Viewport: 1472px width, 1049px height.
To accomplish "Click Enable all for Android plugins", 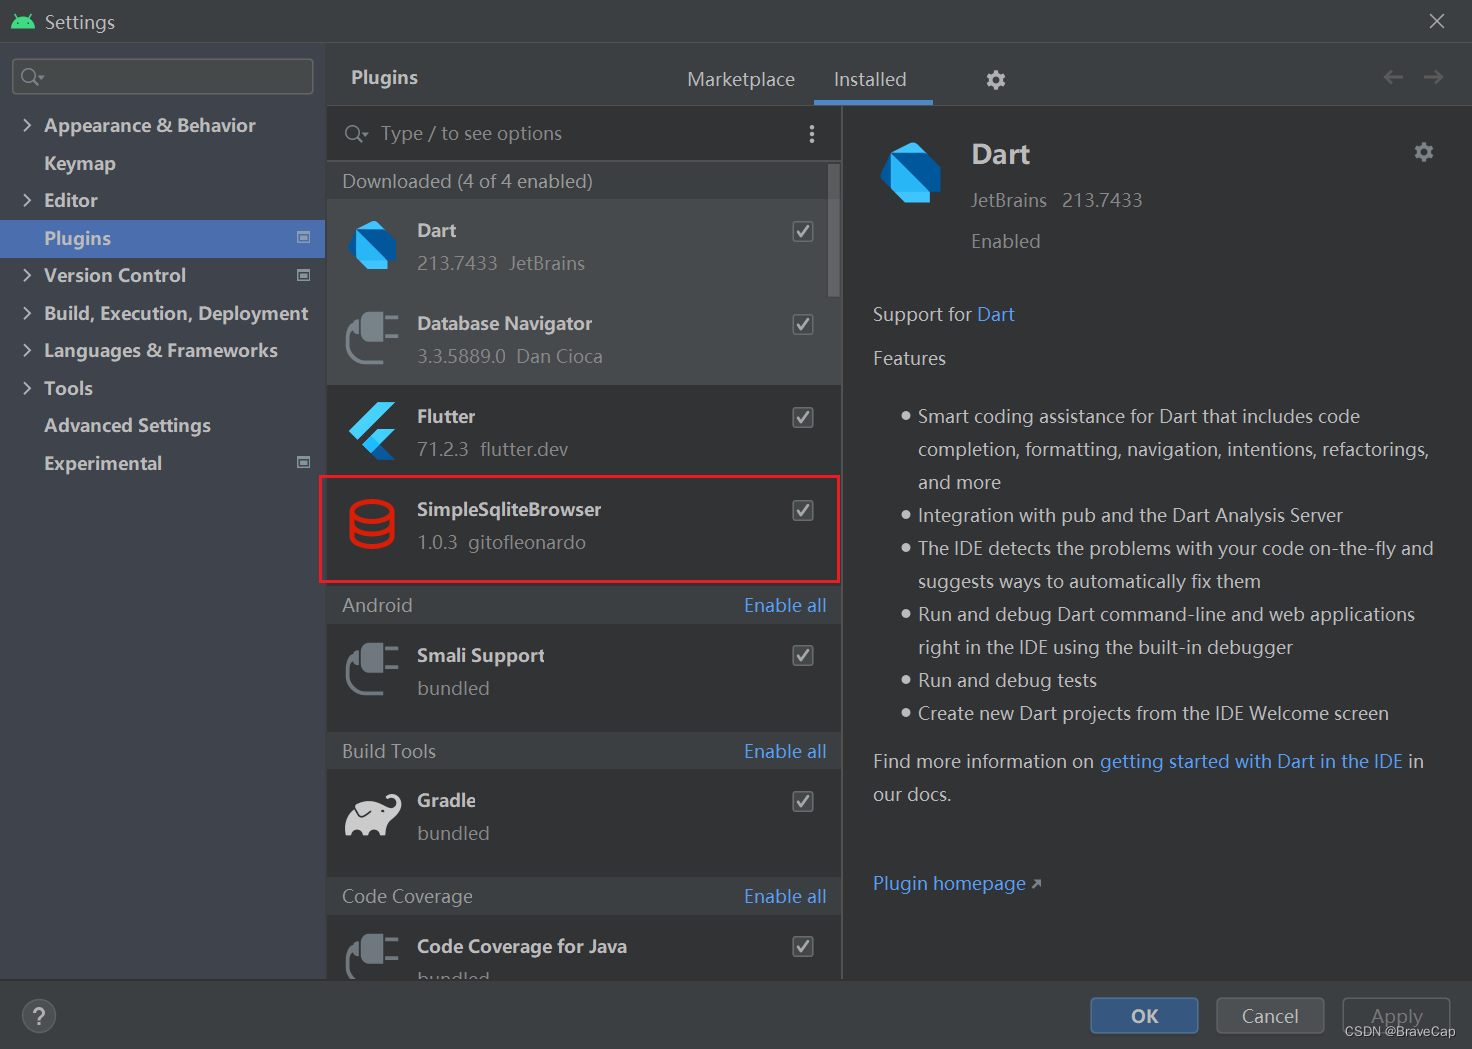I will 785,605.
